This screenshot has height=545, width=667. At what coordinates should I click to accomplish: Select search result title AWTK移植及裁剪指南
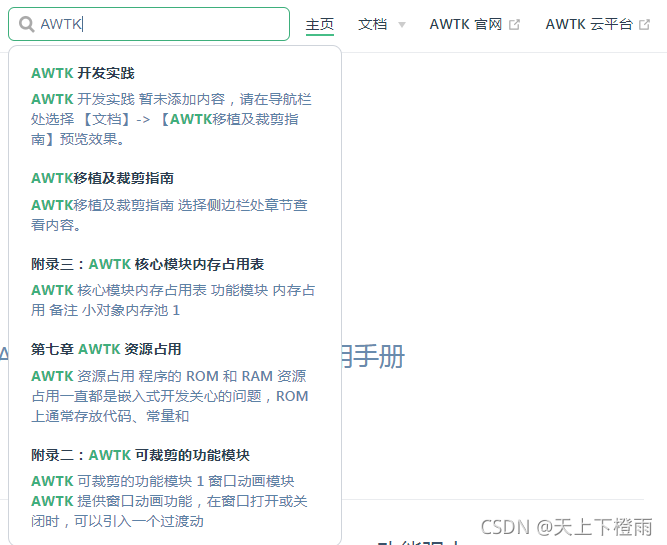tap(103, 178)
